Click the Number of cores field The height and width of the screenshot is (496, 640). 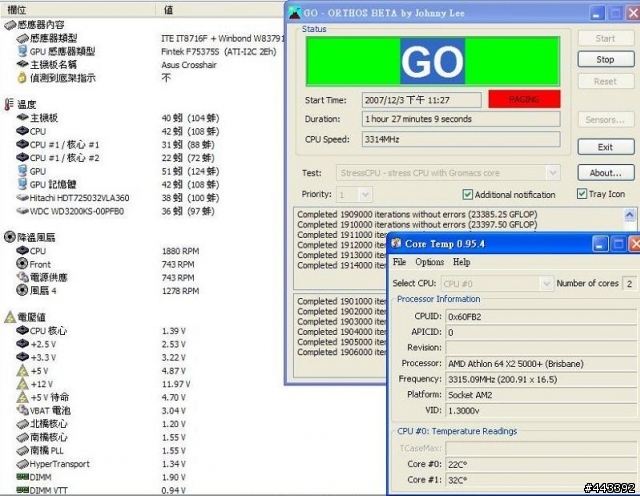click(x=629, y=283)
